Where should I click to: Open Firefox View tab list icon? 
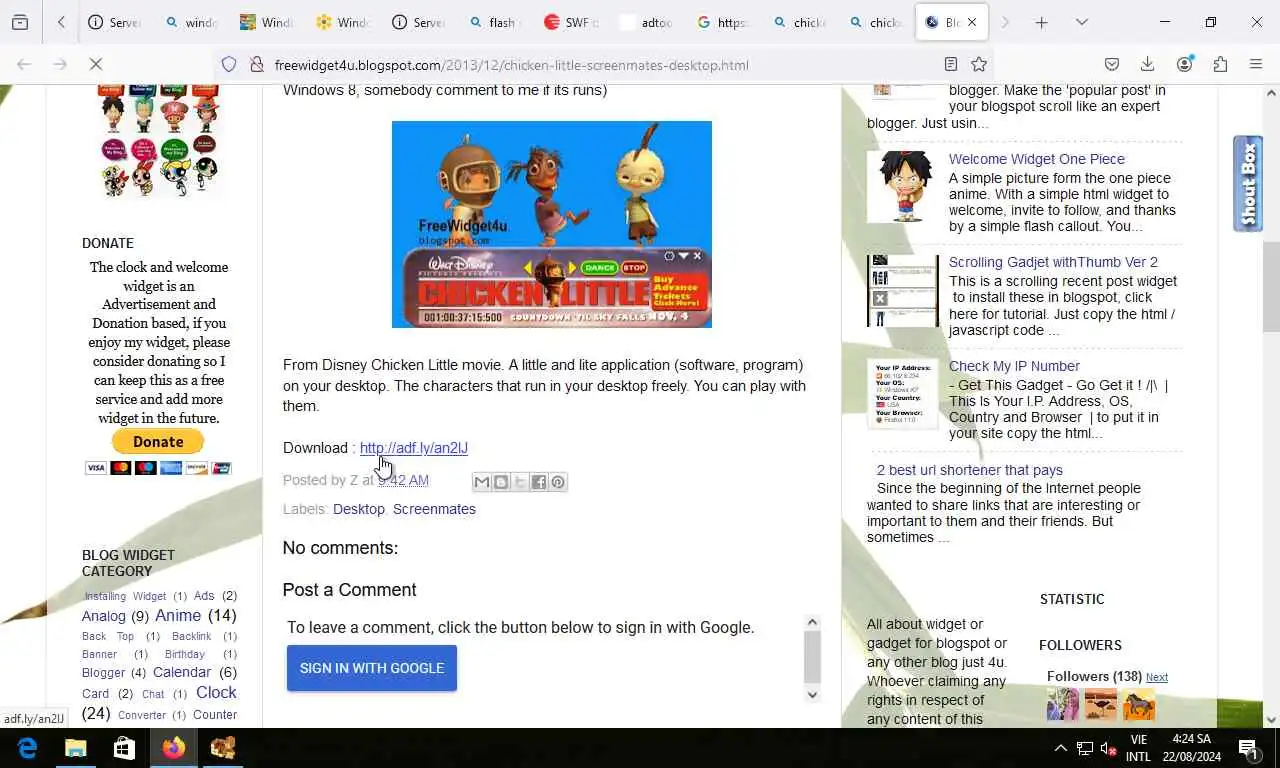pyautogui.click(x=20, y=22)
